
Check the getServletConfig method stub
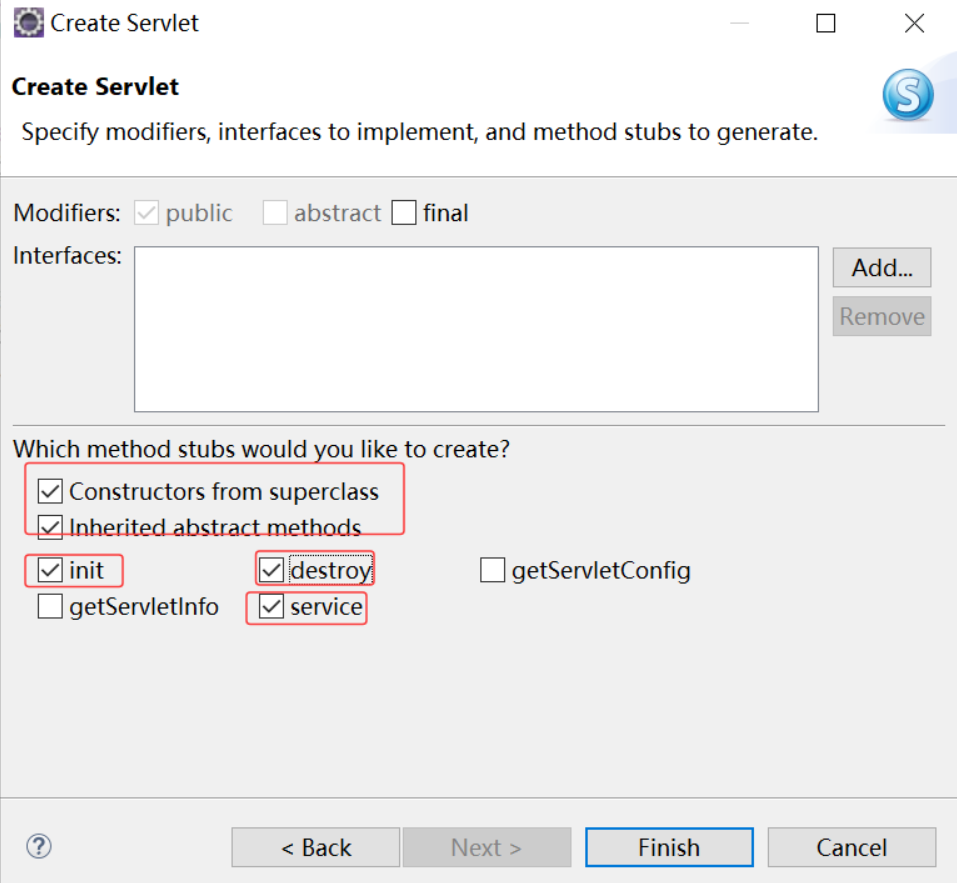(492, 570)
